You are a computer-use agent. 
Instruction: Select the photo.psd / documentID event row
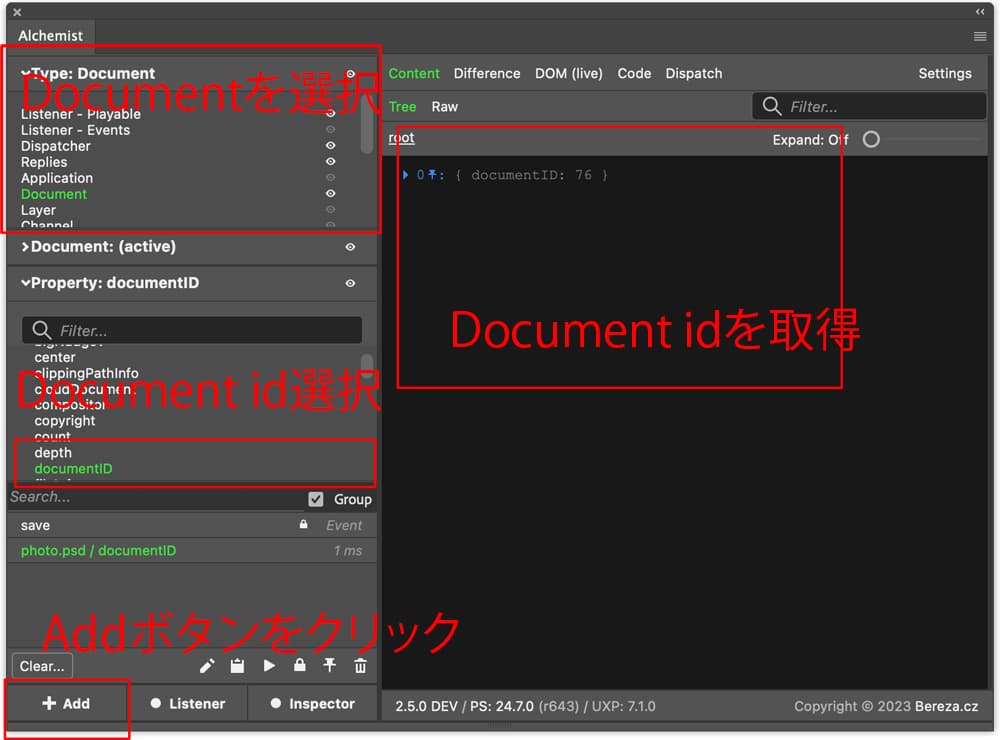(100, 550)
